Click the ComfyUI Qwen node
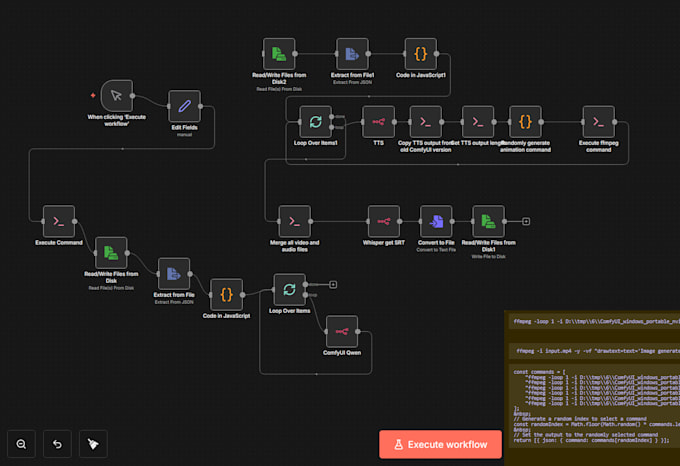Screen dimensions: 680x466 click(342, 332)
